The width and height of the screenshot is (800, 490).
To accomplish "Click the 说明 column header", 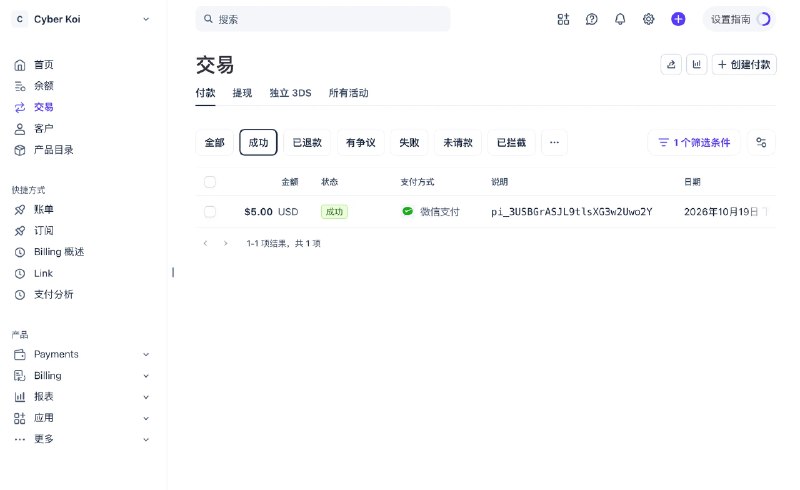I will [x=499, y=182].
